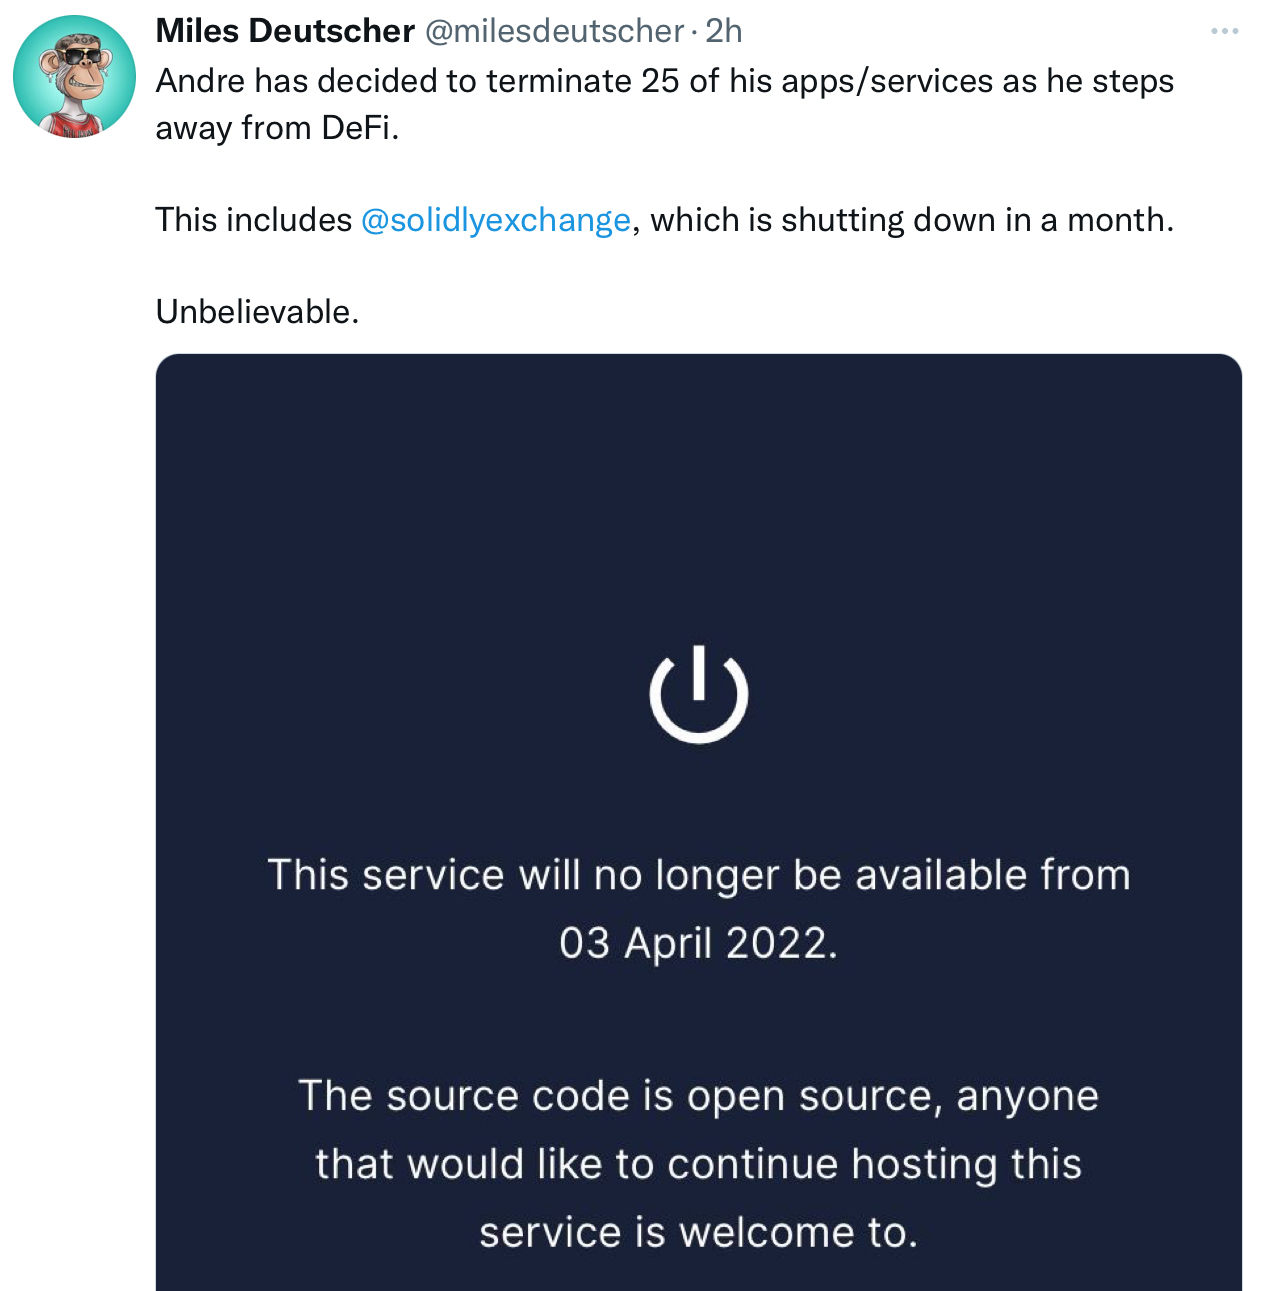
Task: Click 'This service will no longer be available from'
Action: pyautogui.click(x=698, y=875)
